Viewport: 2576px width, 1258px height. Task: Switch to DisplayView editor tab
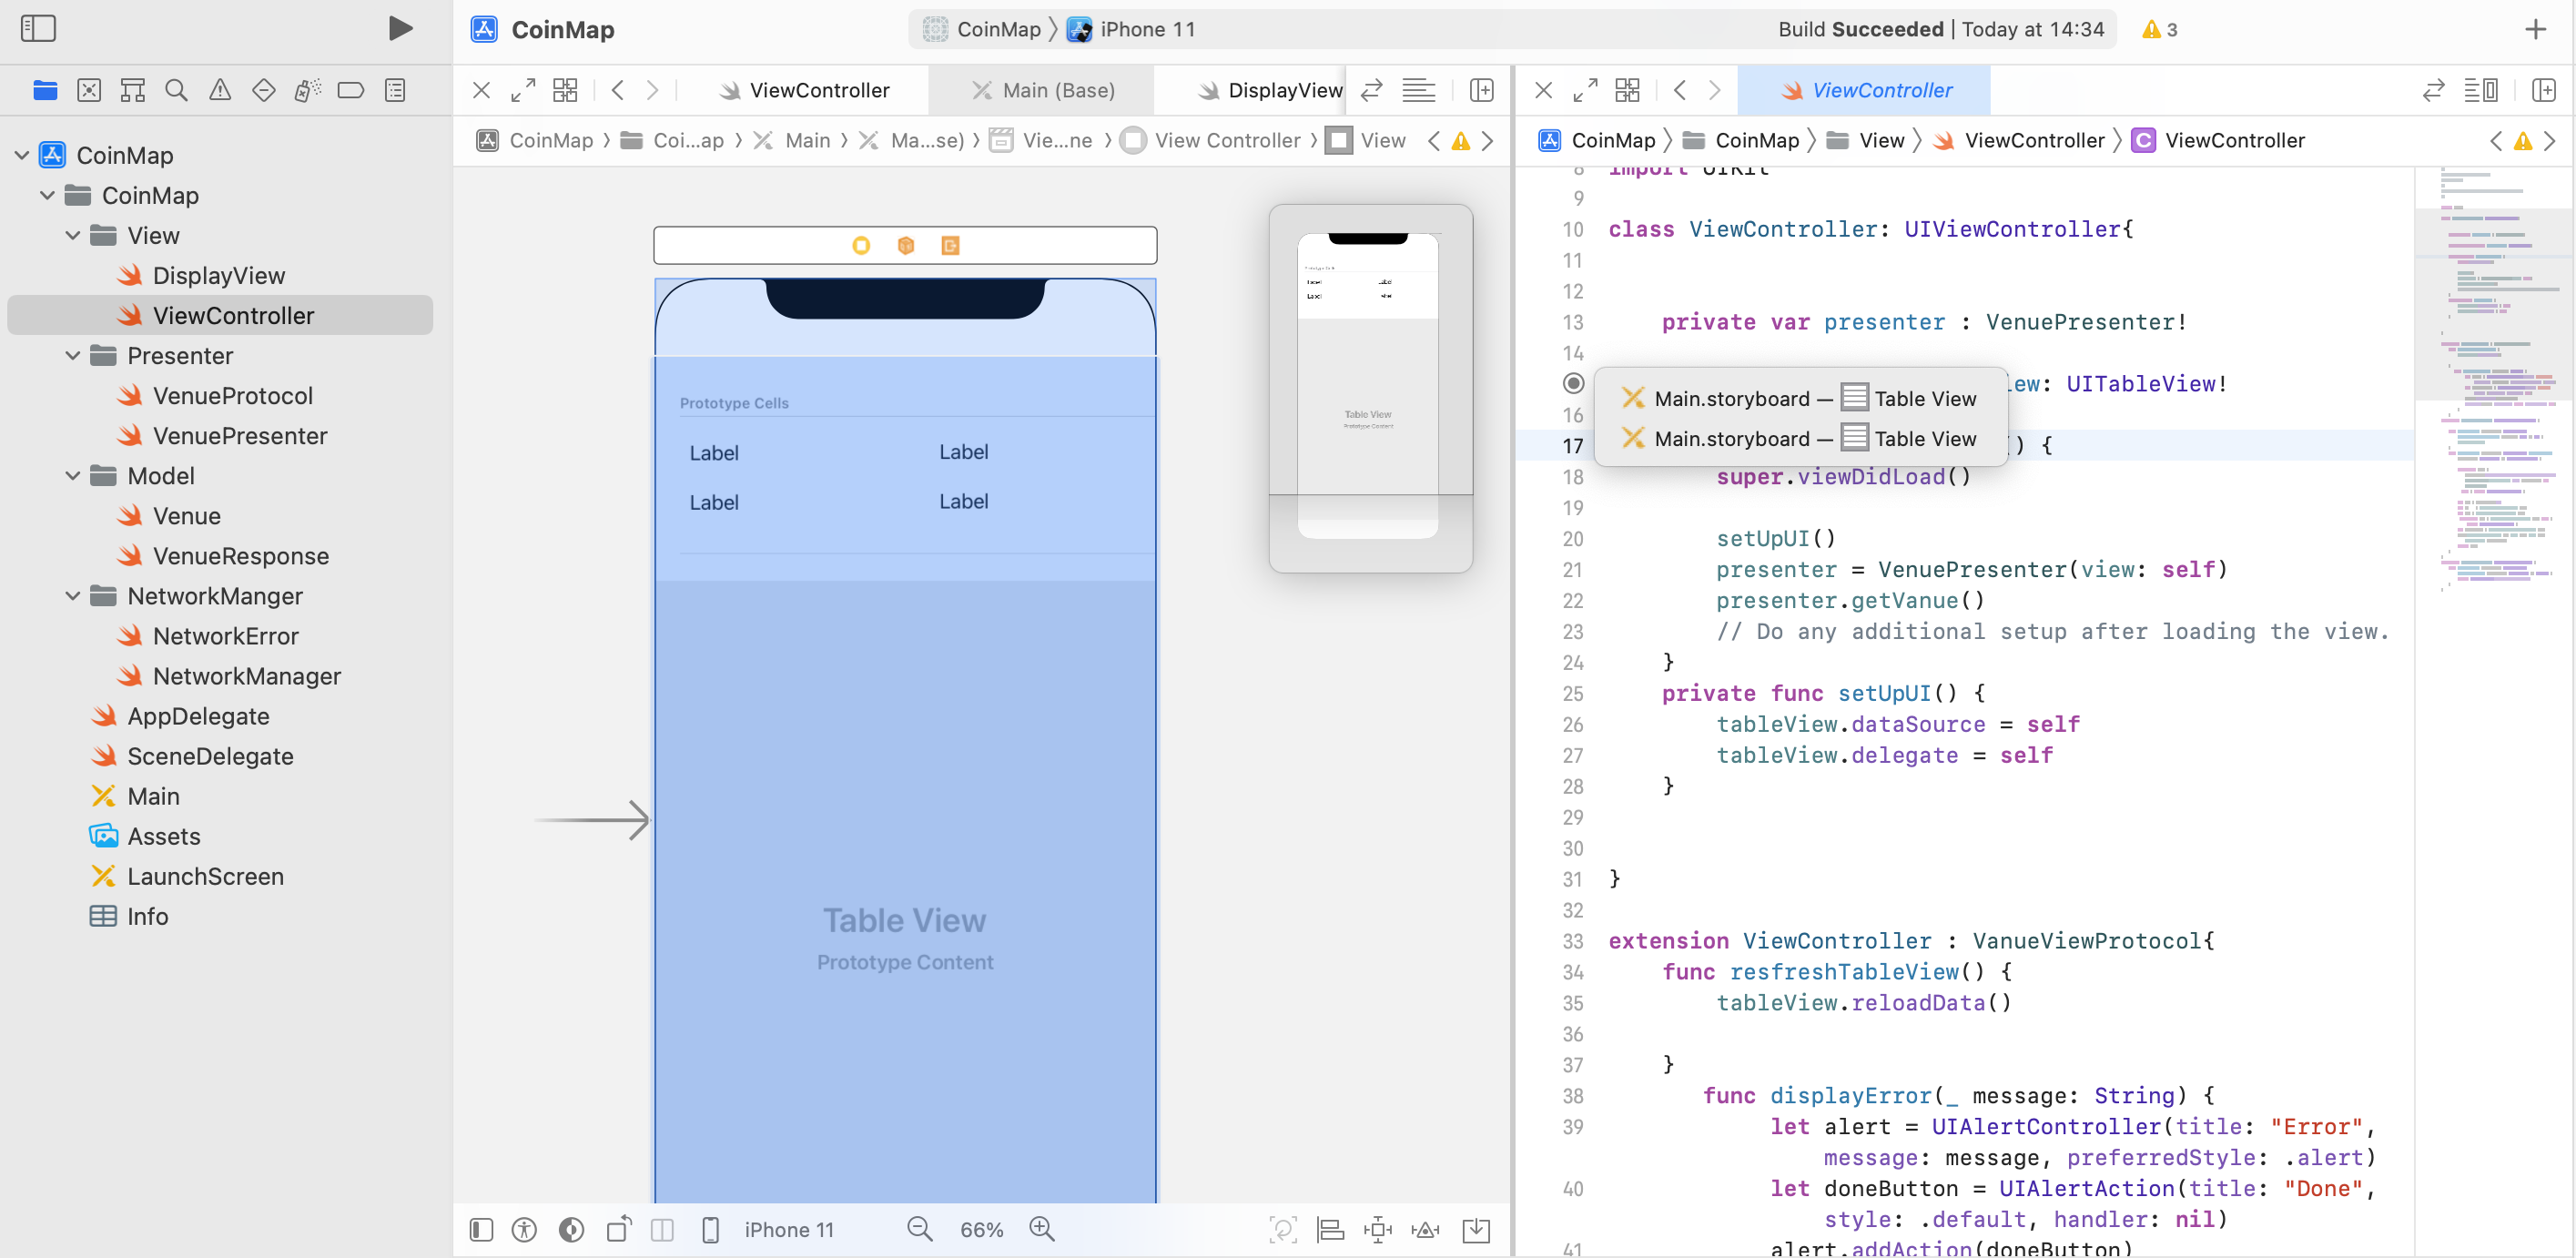click(x=1269, y=90)
